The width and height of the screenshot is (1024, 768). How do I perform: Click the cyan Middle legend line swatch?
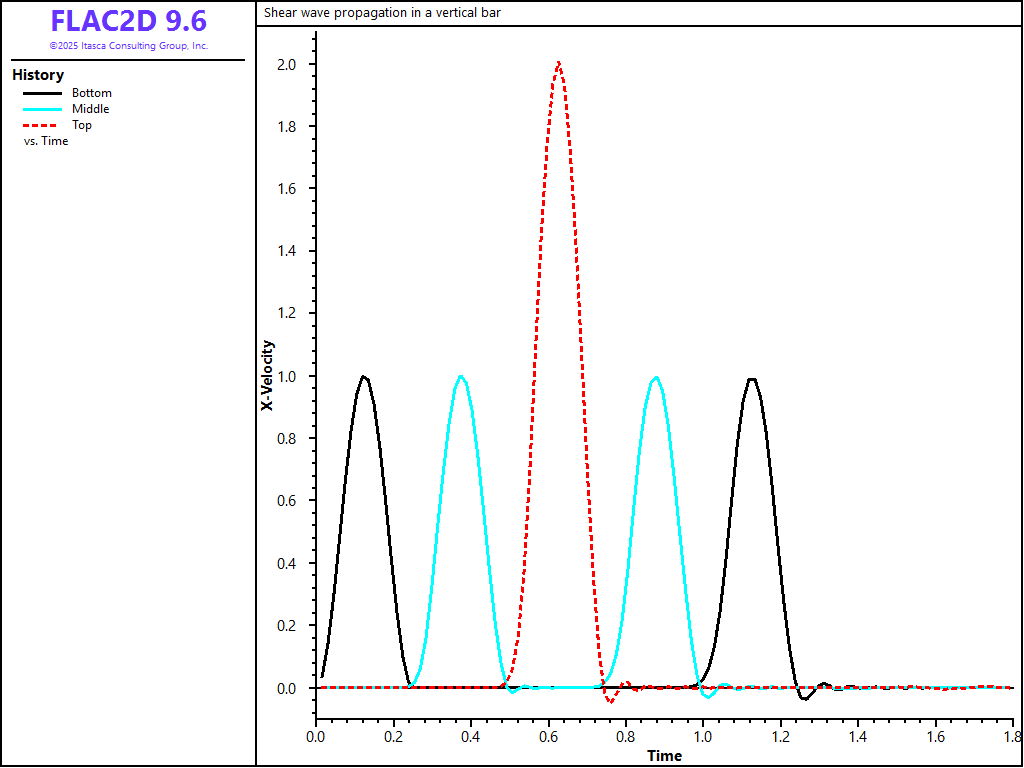pos(43,109)
